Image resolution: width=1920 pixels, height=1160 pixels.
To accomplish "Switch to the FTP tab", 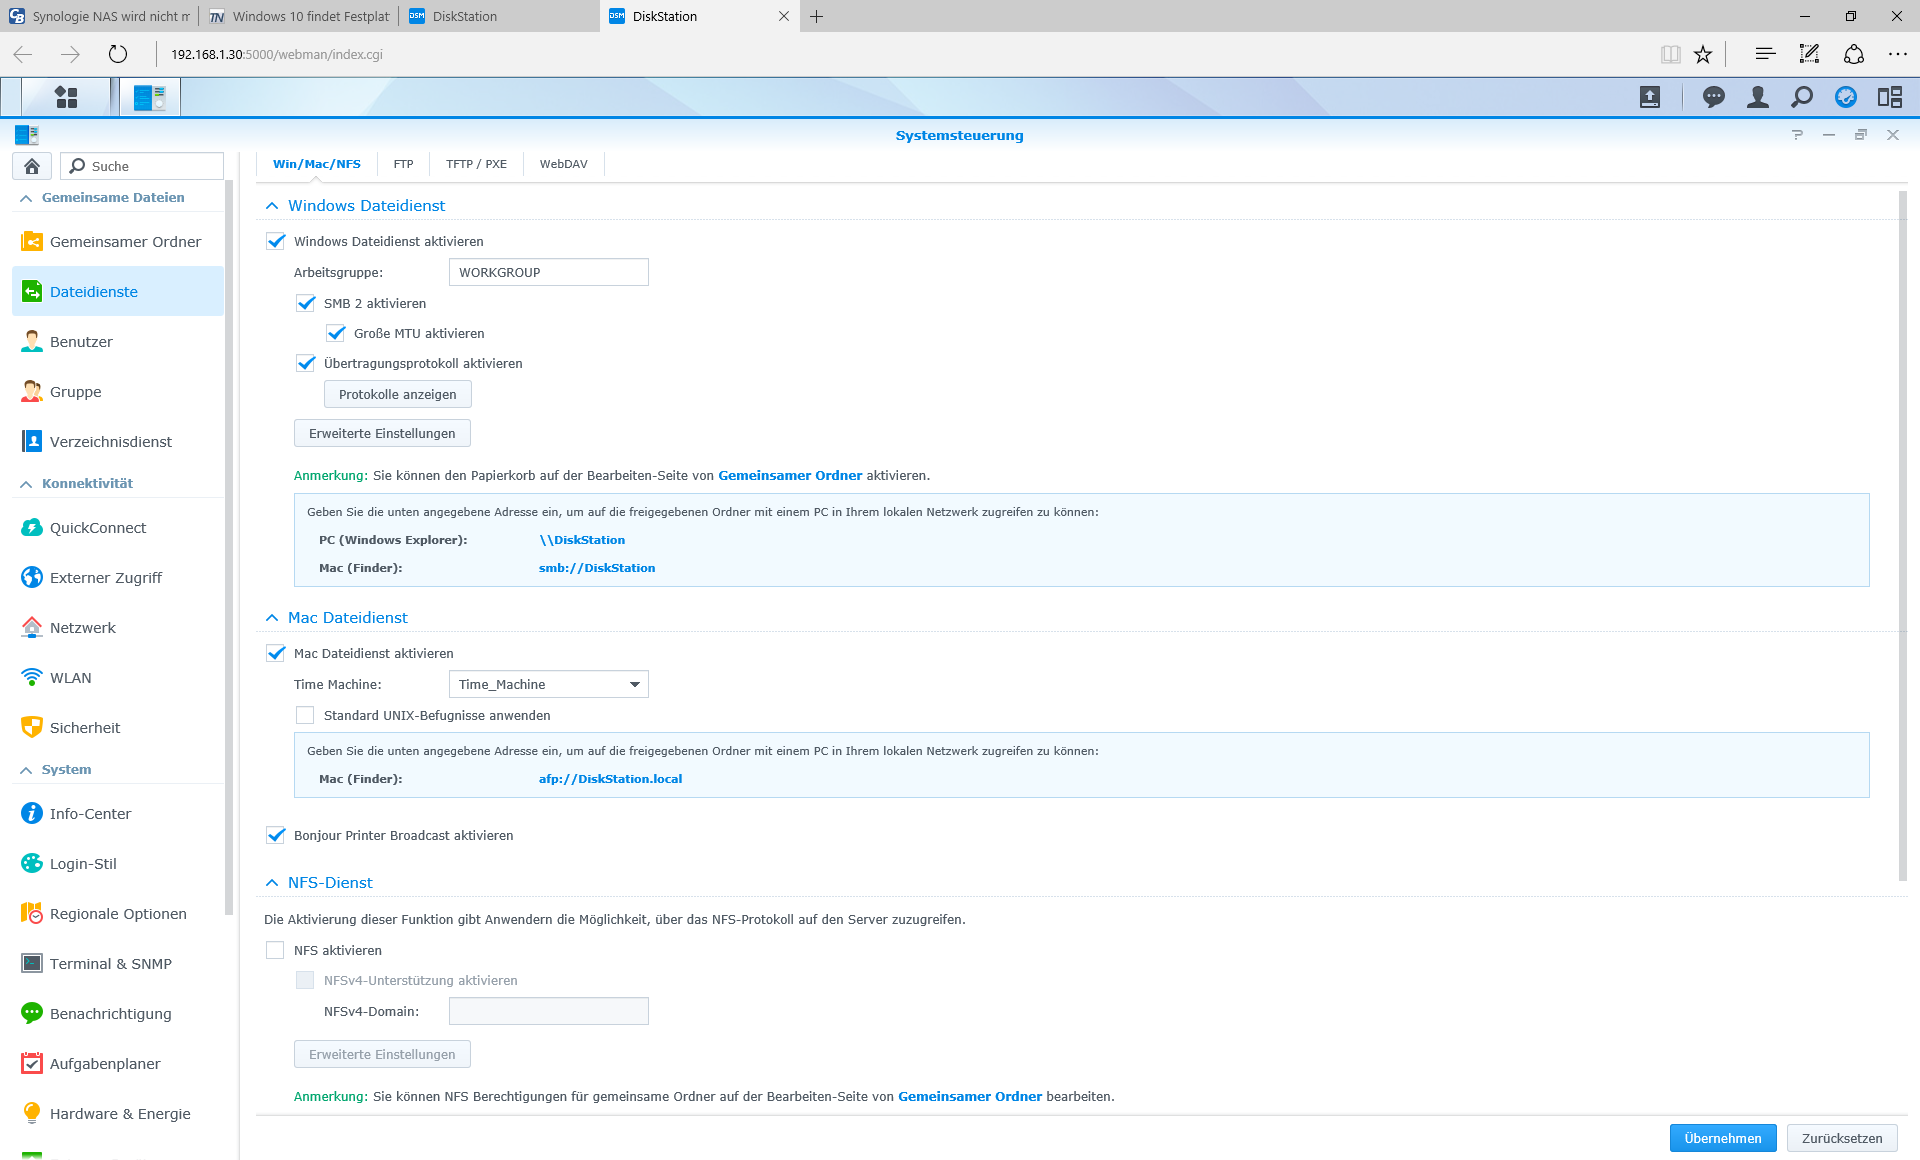I will [403, 164].
